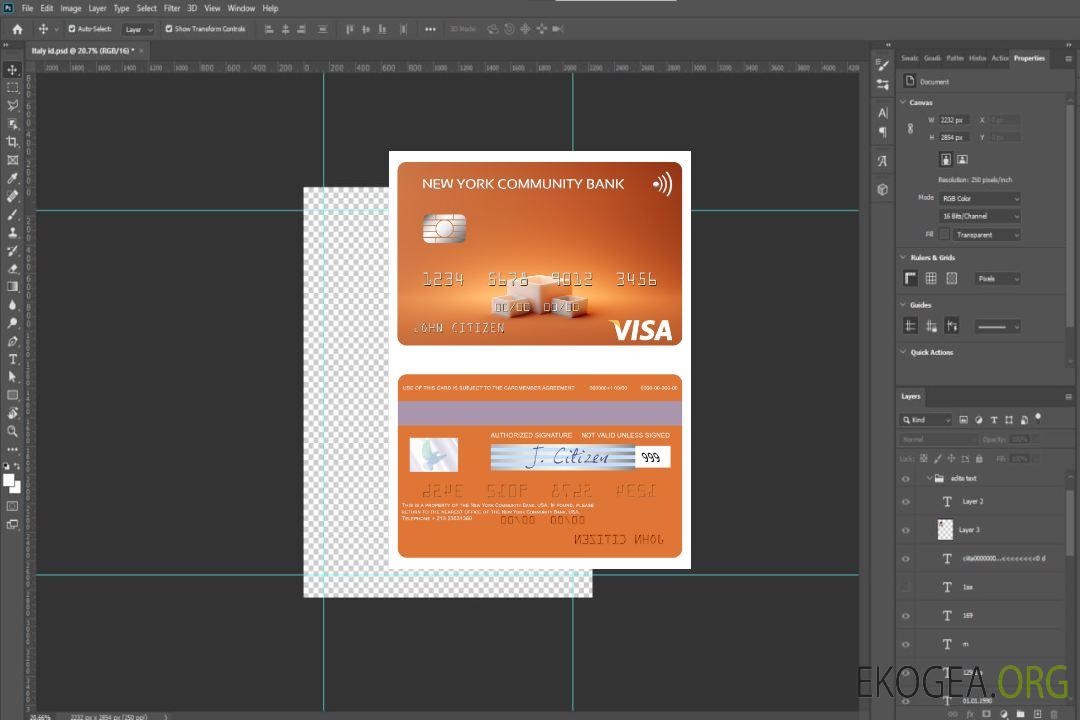Open the RGB Color mode dropdown
1080x720 pixels.
click(x=979, y=198)
